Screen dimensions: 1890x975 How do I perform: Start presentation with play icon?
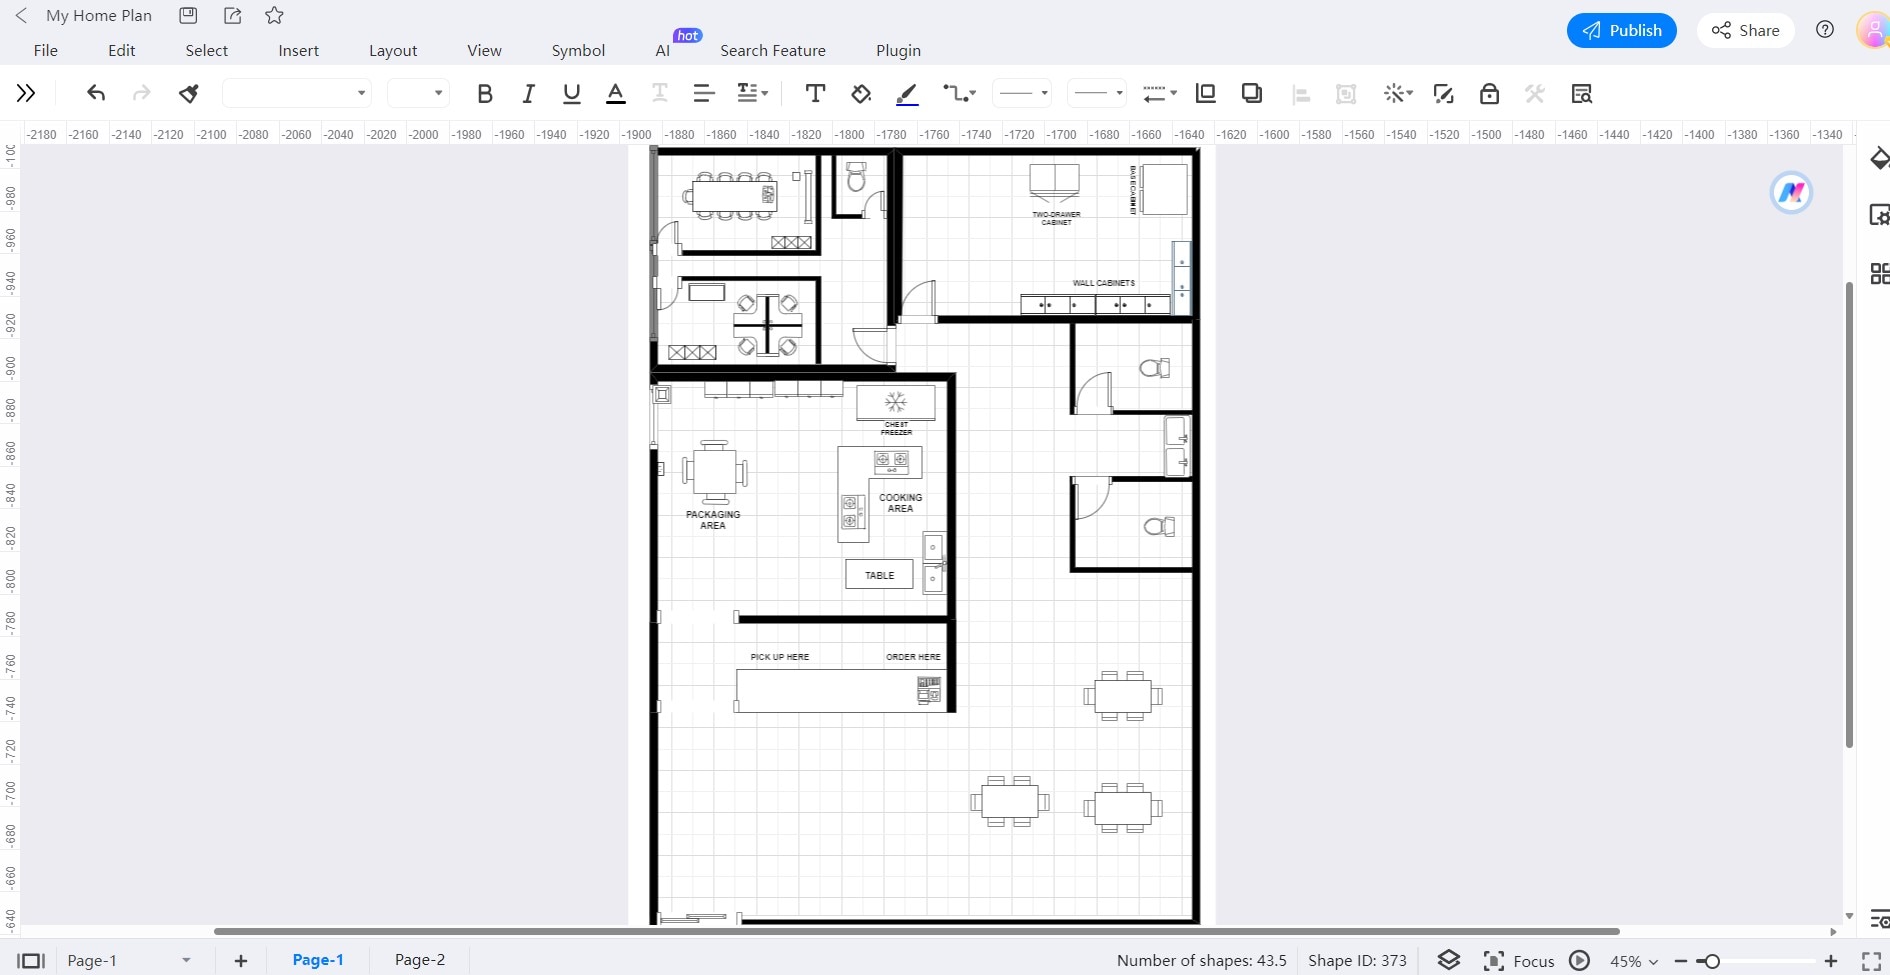click(1579, 960)
